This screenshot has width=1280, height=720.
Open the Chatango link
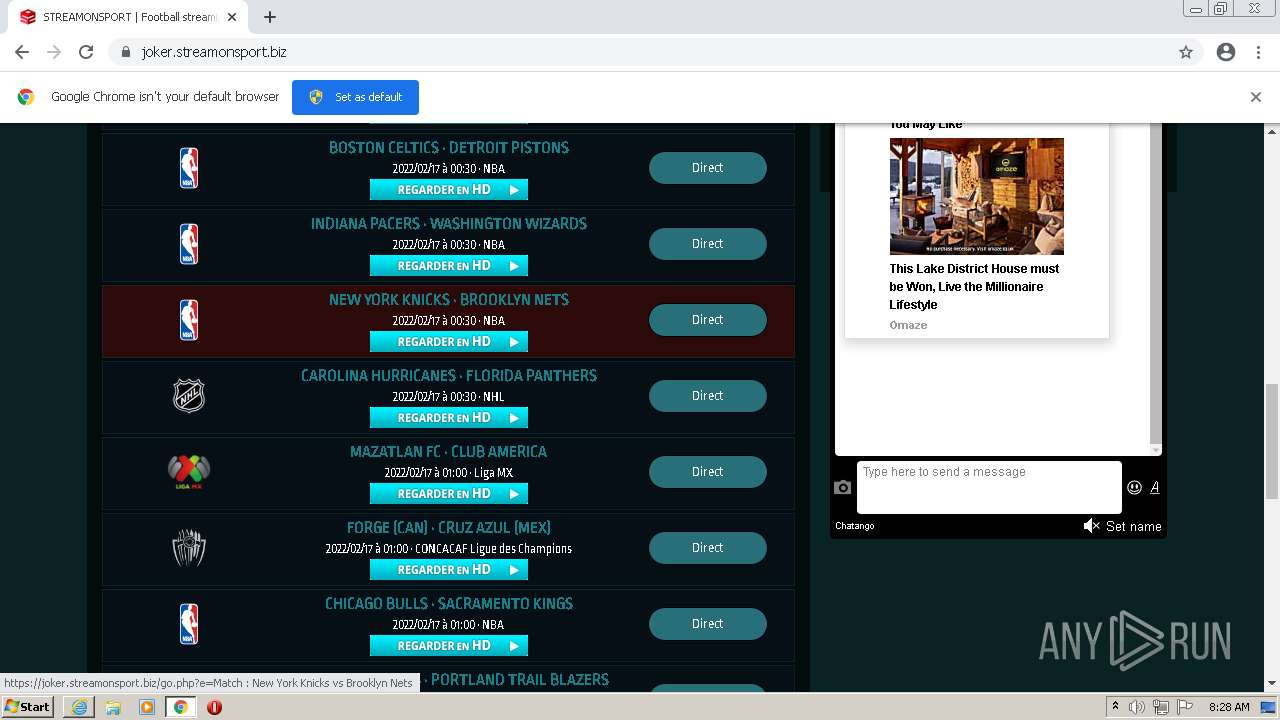coord(855,526)
